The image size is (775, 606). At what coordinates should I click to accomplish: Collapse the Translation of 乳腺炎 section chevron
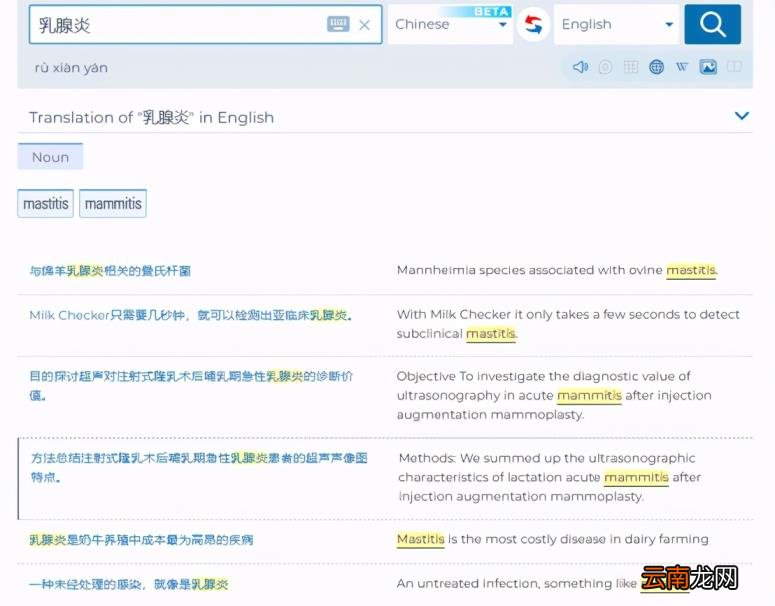(741, 116)
